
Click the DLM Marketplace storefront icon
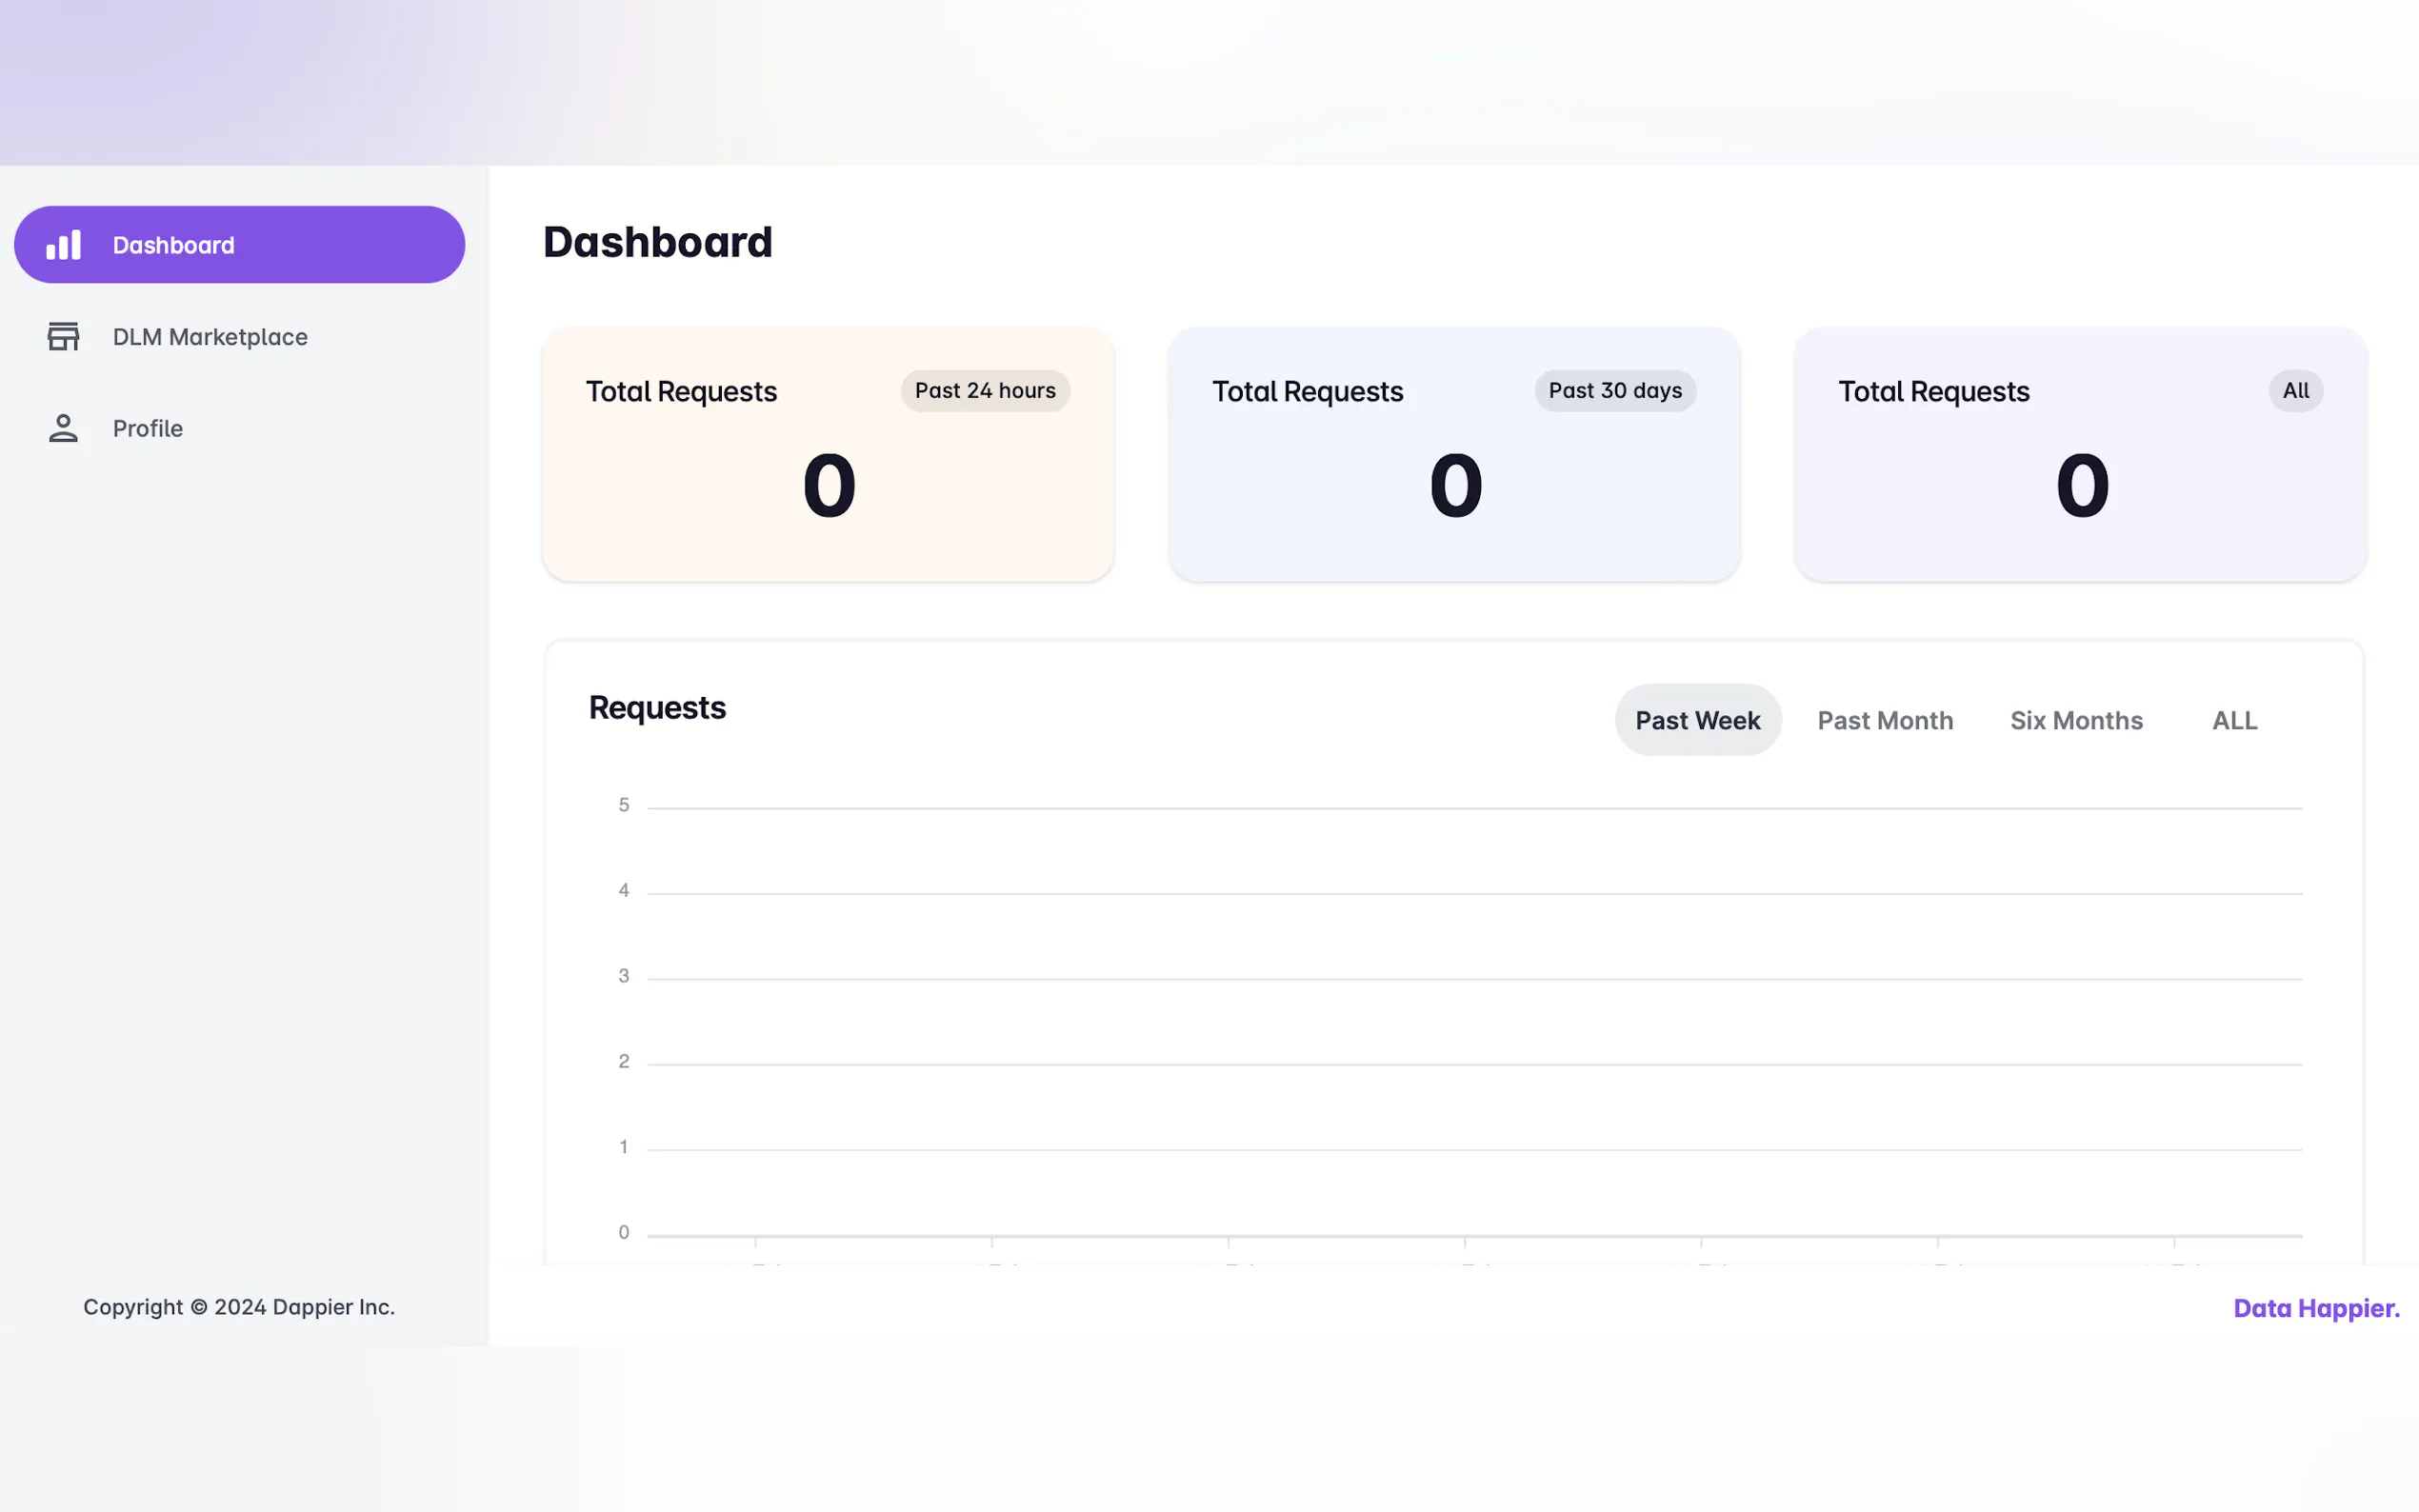[x=63, y=337]
